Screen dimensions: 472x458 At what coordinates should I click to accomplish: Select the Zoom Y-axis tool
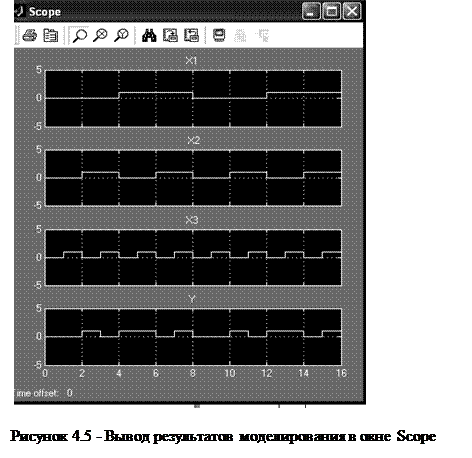121,35
